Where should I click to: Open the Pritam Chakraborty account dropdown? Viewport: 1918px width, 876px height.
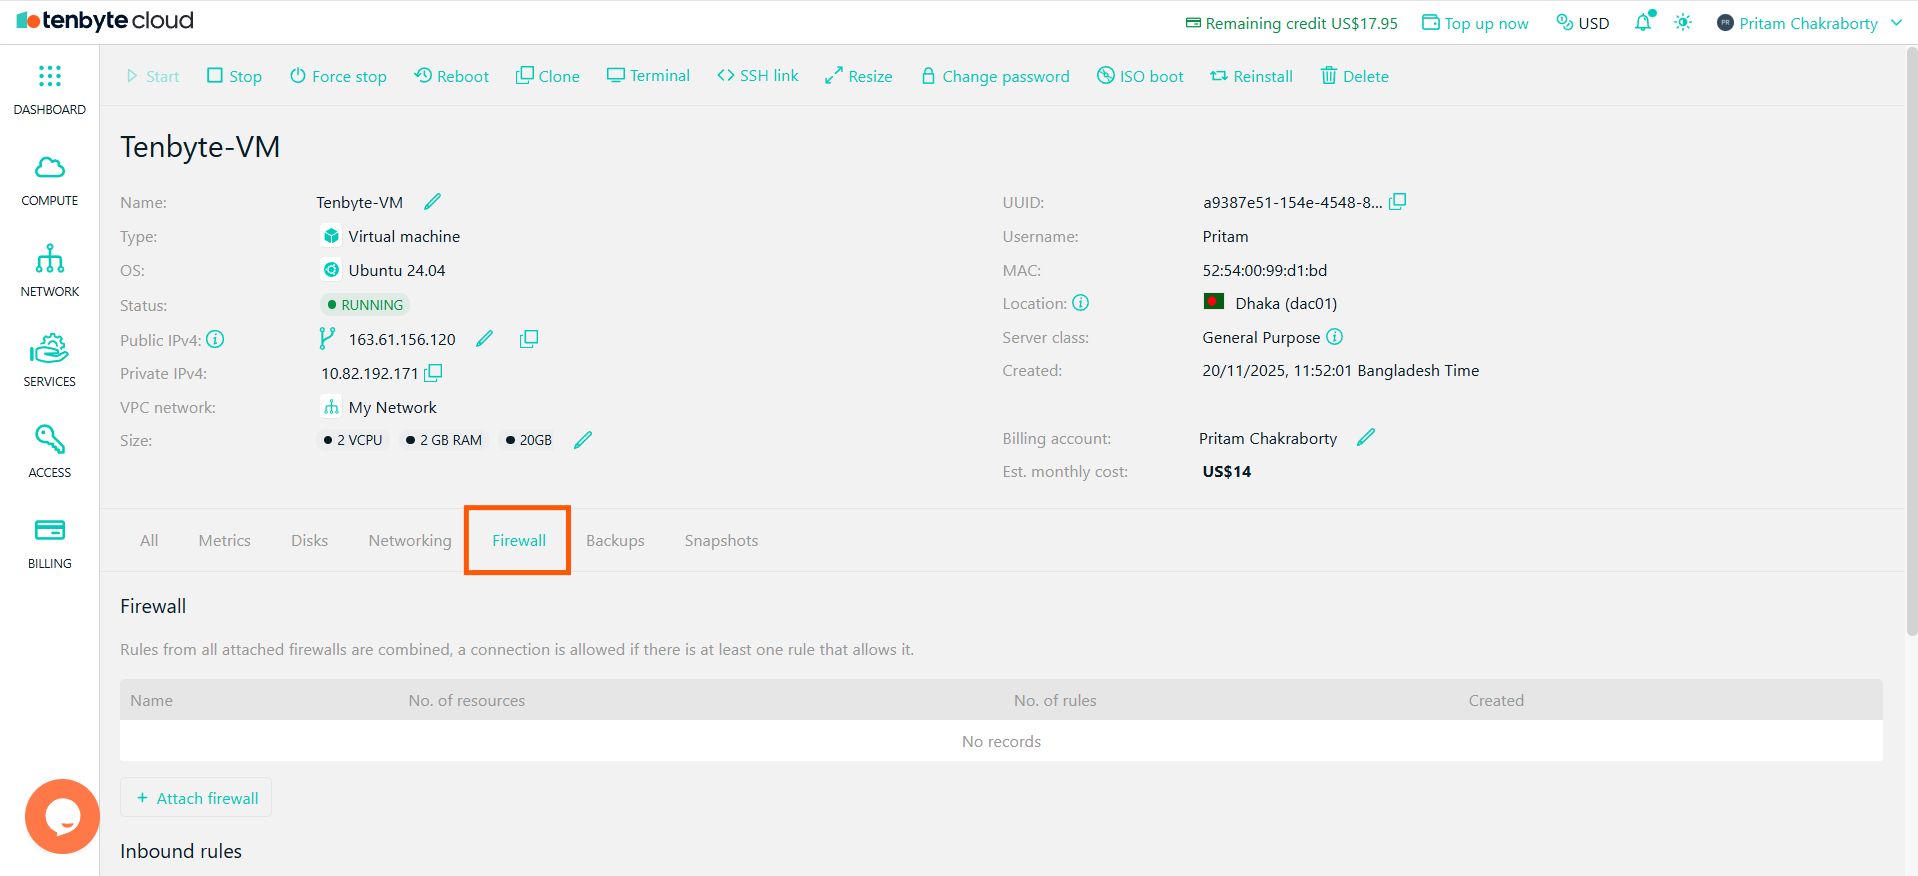click(1809, 23)
